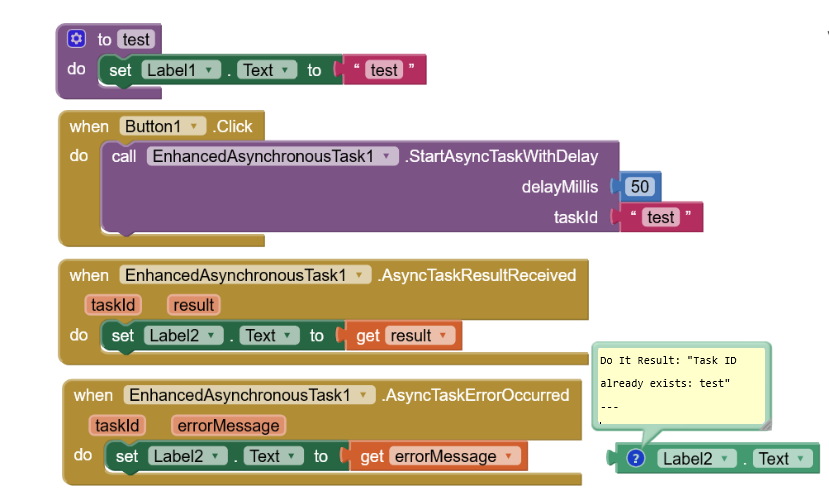Screen dimensions: 829x500
Task: Select the 'to test' procedure block header
Action: [x=108, y=39]
